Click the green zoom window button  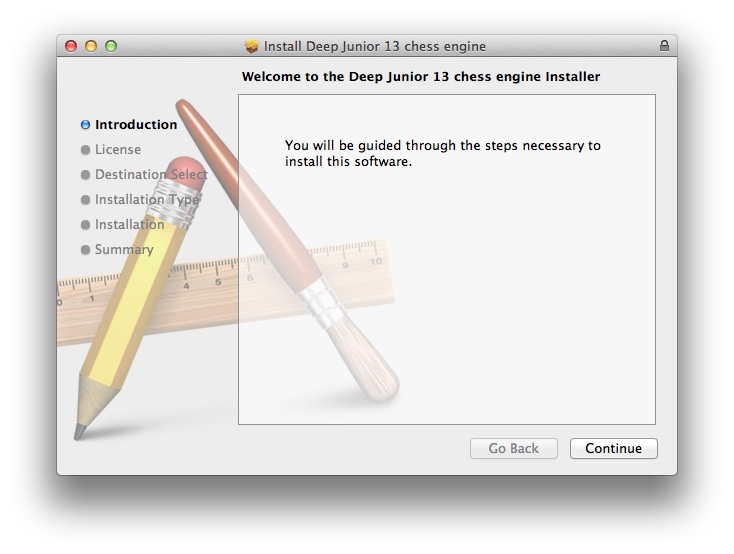point(111,46)
